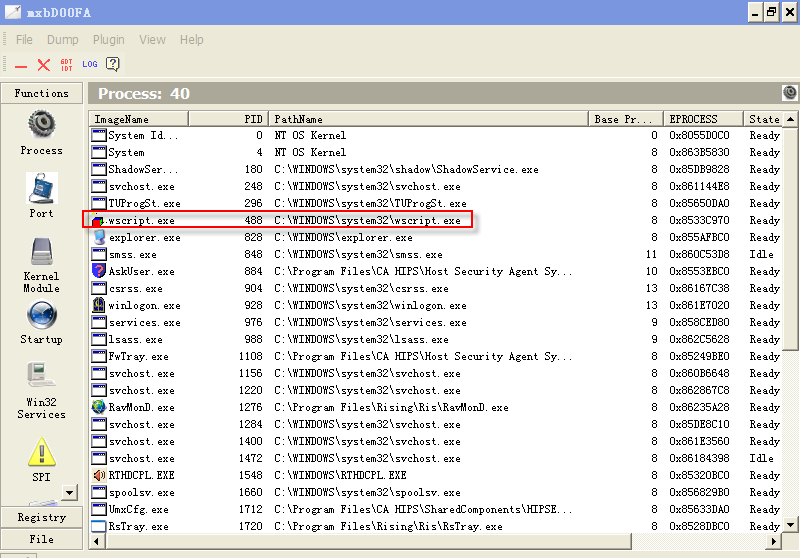Open the SPI warning sidebar icon
Image resolution: width=800 pixels, height=558 pixels.
tap(41, 451)
